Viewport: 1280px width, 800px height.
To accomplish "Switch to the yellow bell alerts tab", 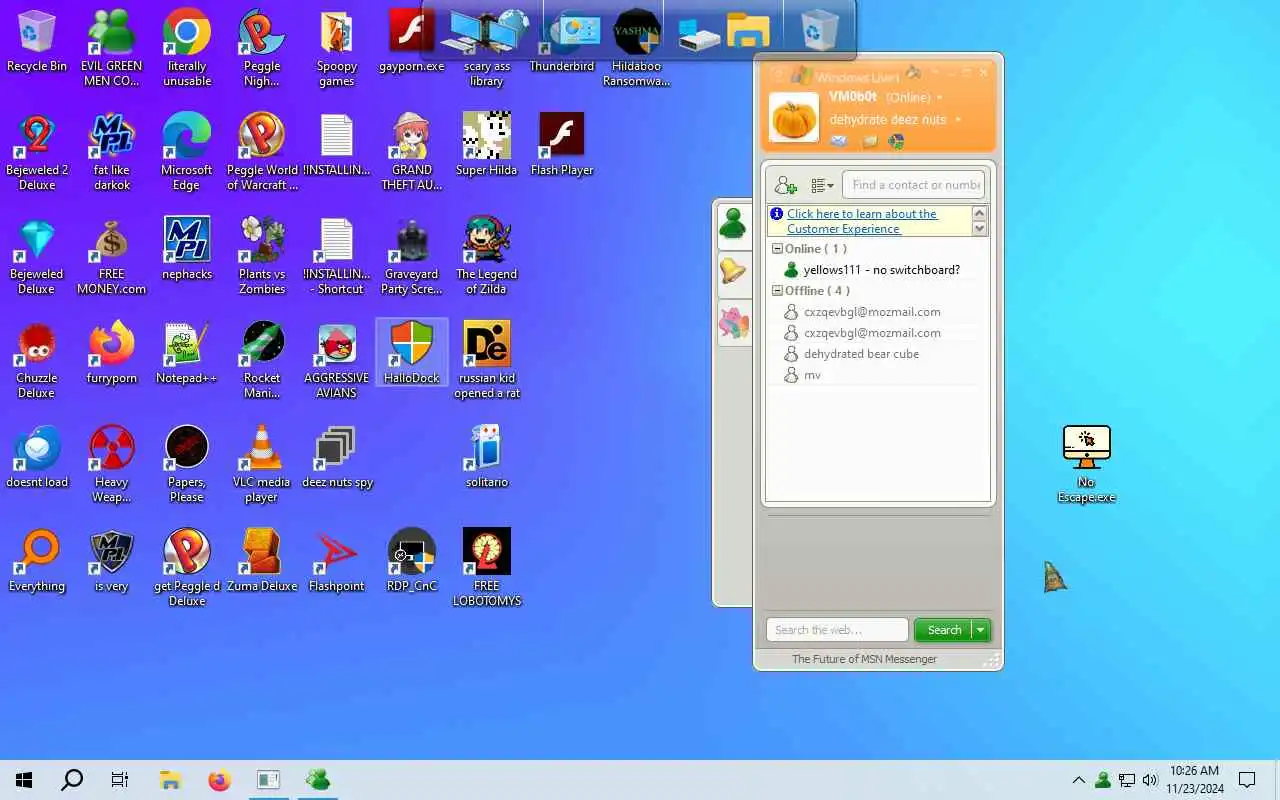I will [x=733, y=272].
